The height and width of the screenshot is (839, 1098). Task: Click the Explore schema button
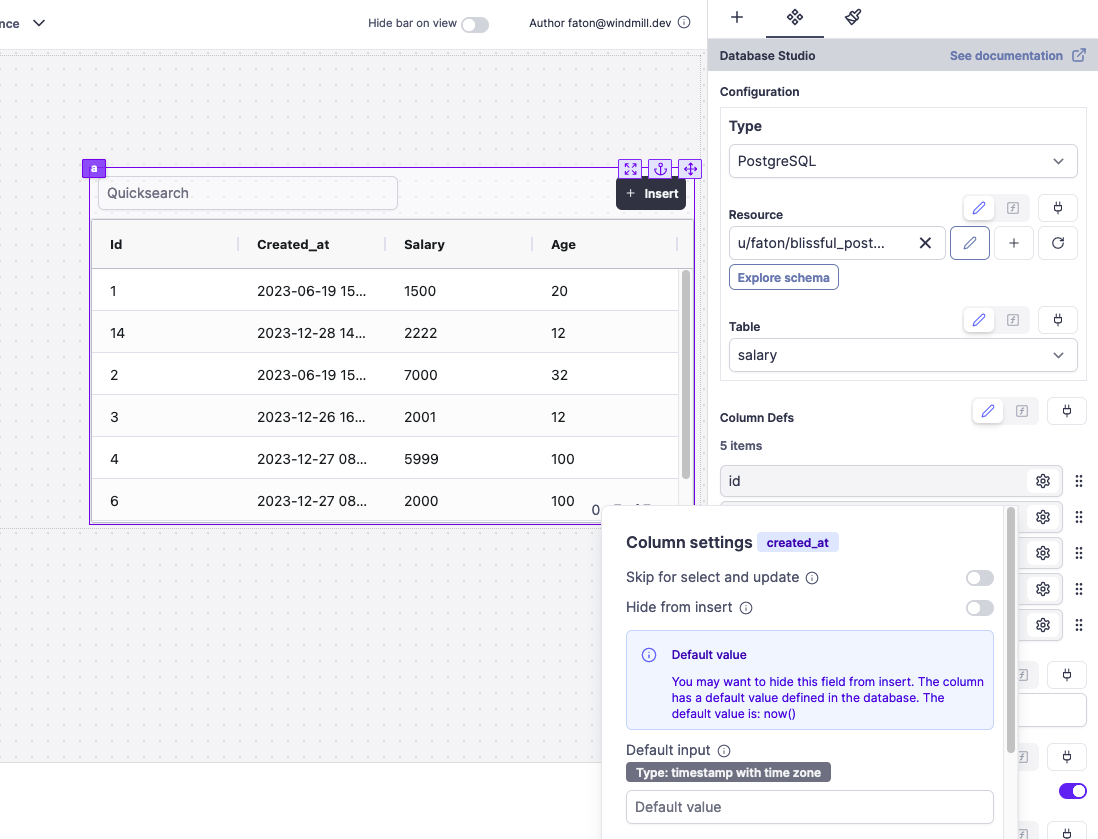tap(784, 277)
